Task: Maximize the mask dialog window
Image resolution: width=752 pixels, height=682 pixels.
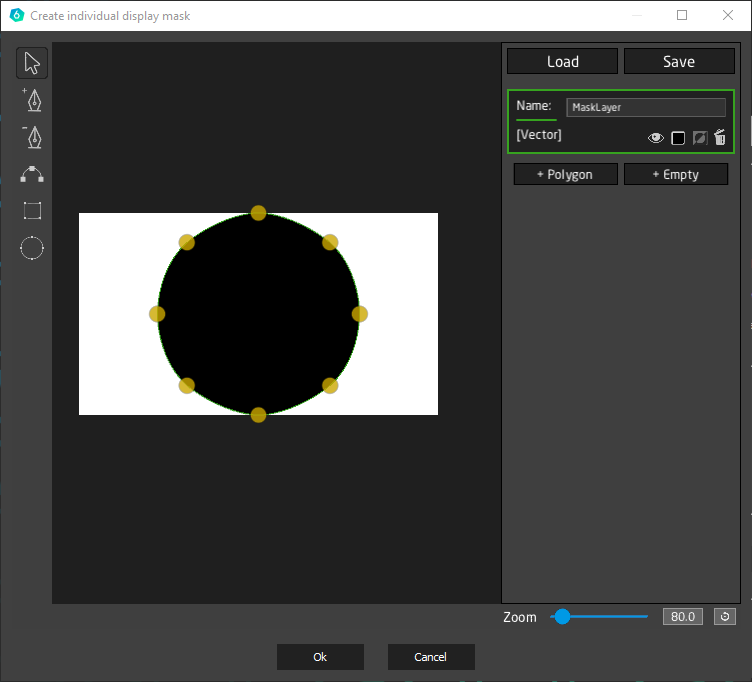Action: point(682,15)
